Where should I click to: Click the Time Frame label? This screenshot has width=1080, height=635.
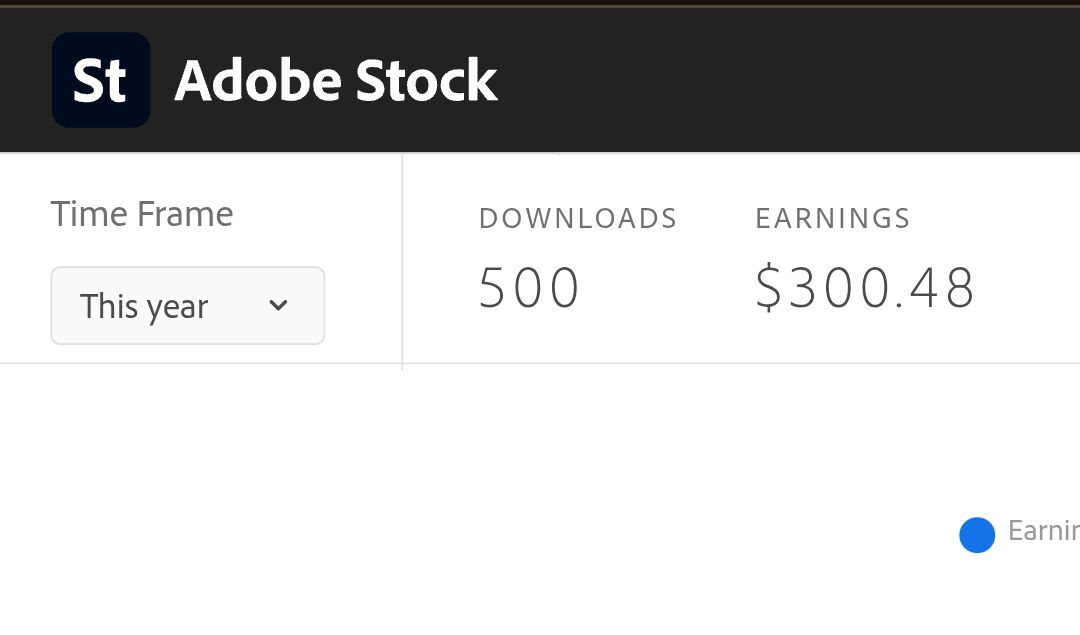(x=142, y=214)
